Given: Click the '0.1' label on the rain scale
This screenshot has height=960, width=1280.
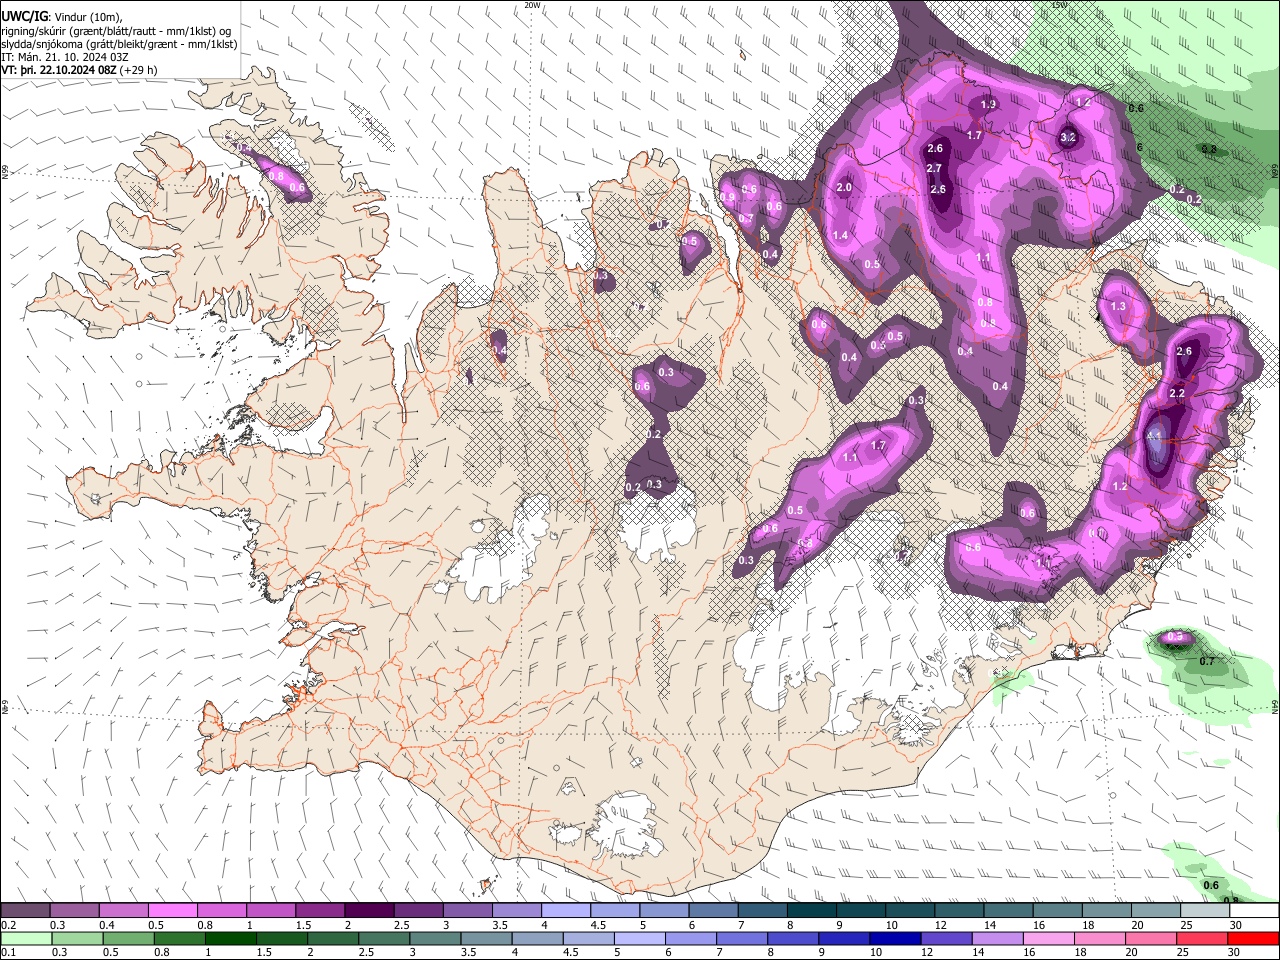Looking at the screenshot, I should [8, 952].
